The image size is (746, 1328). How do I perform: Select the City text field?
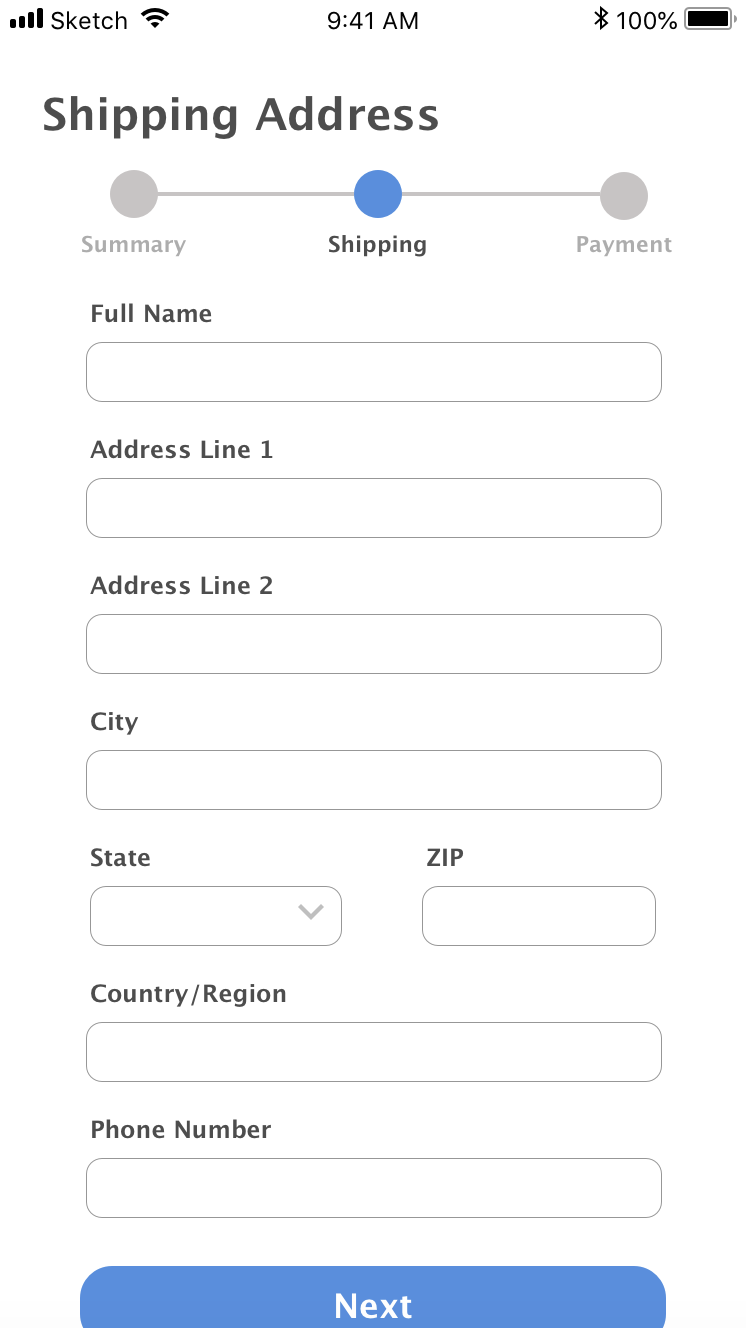click(x=374, y=780)
